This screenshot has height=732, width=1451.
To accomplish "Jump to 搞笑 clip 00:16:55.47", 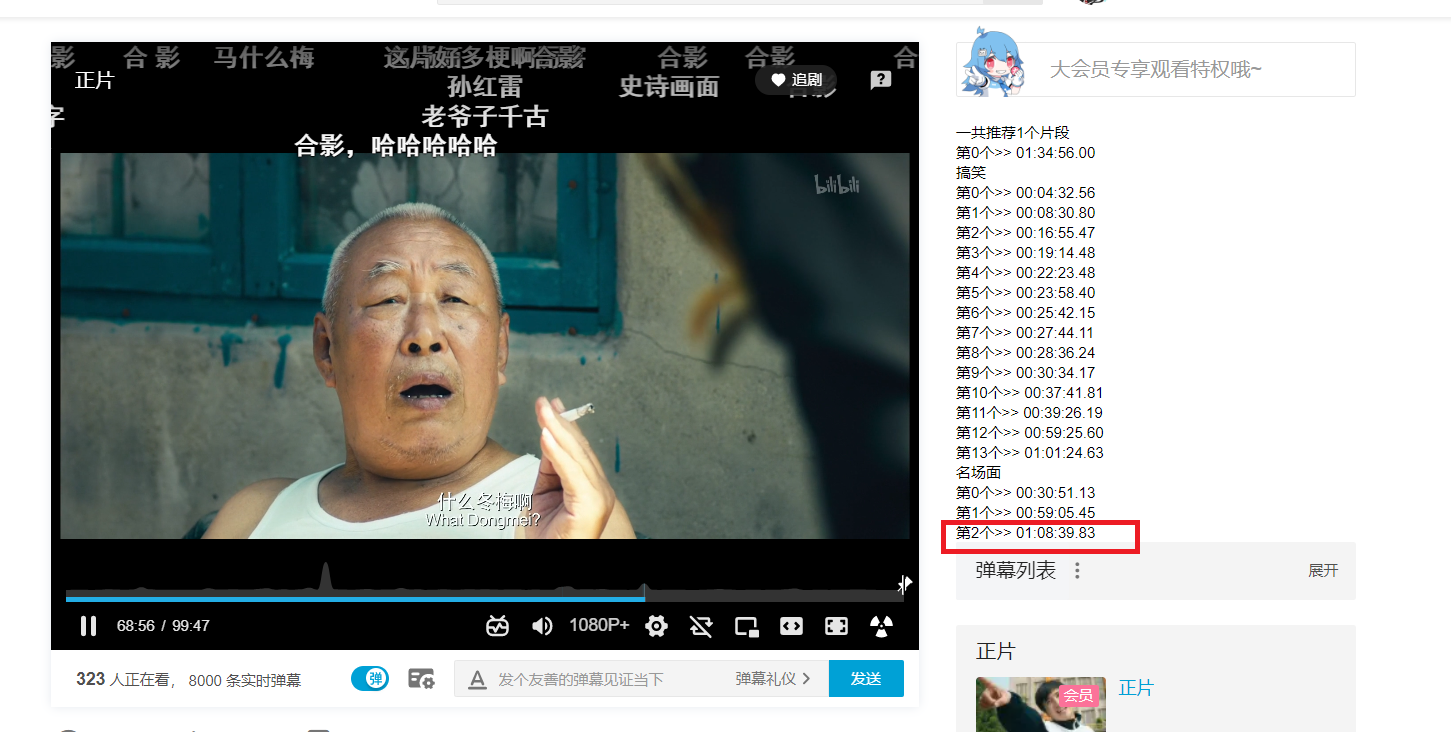I will point(1025,233).
